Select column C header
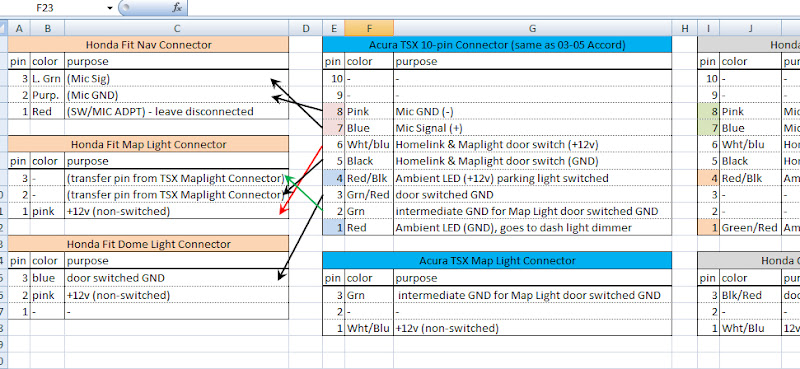The image size is (800, 369). point(177,29)
